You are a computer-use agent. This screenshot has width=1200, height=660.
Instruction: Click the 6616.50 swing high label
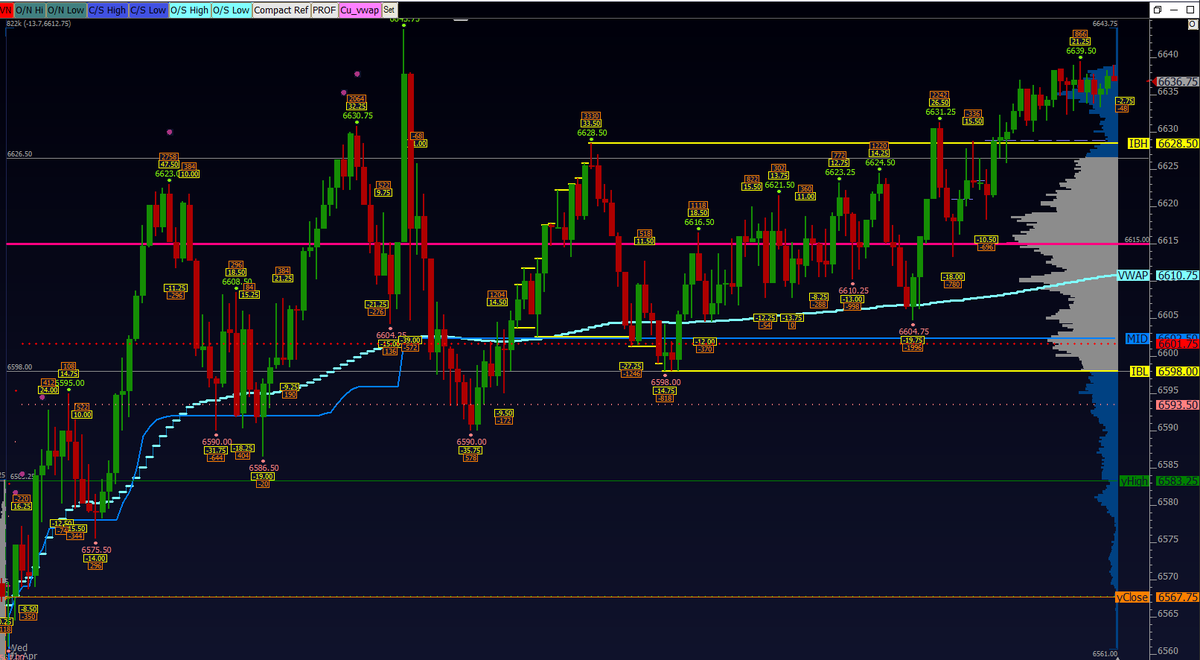pos(699,222)
